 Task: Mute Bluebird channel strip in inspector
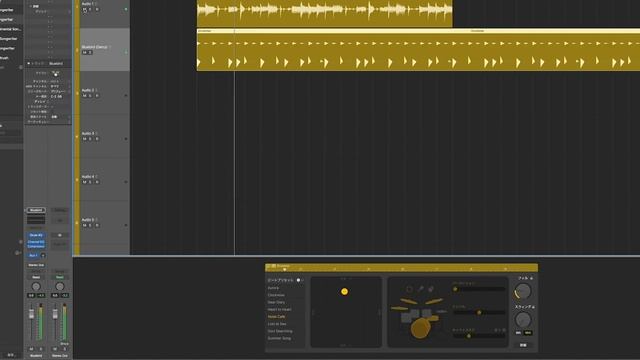click(31, 349)
